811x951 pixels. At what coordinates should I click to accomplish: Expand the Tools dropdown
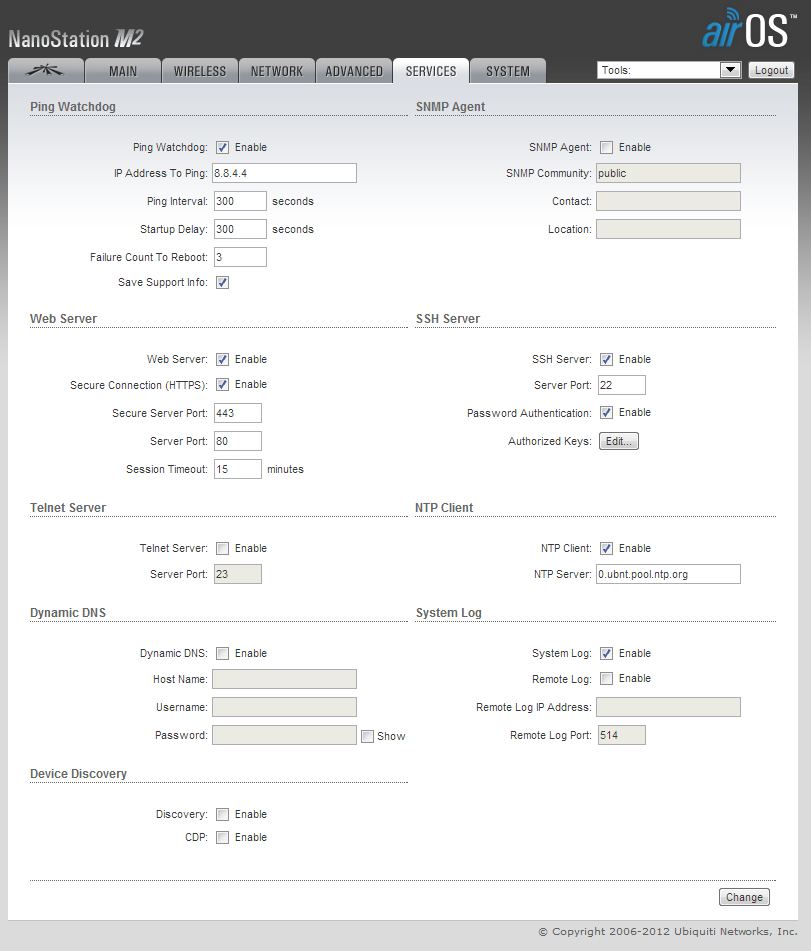[730, 70]
